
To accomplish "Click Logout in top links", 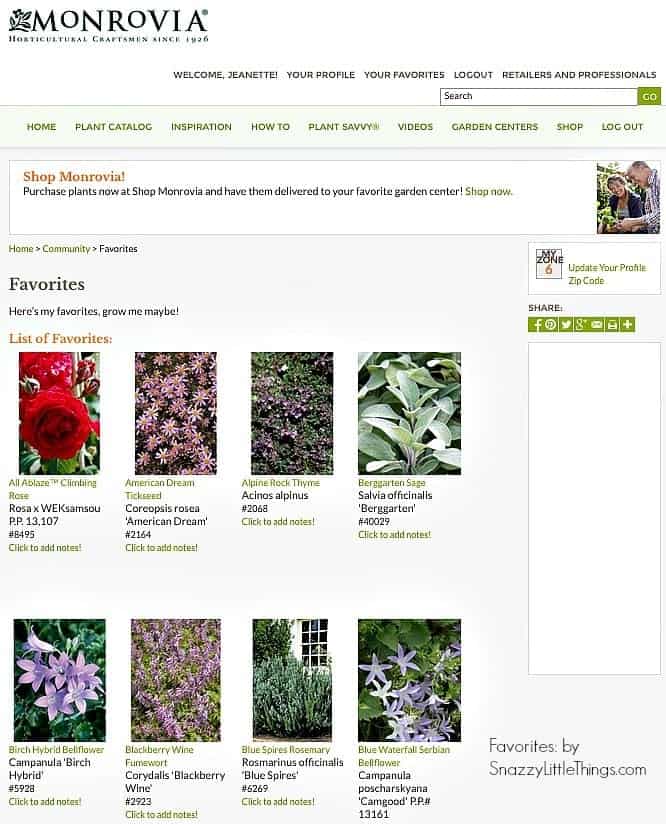I will 473,75.
